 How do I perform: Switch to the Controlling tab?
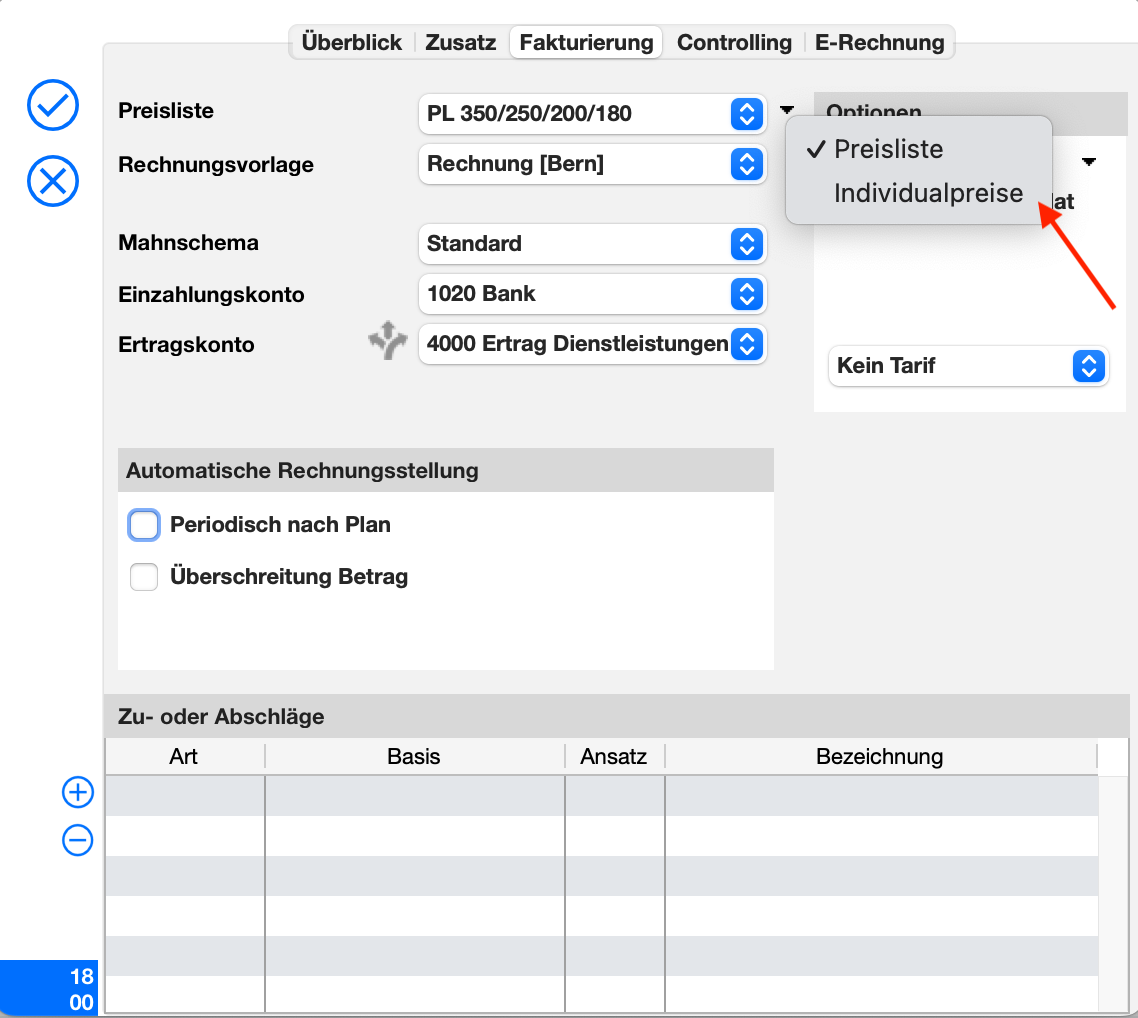(x=734, y=43)
